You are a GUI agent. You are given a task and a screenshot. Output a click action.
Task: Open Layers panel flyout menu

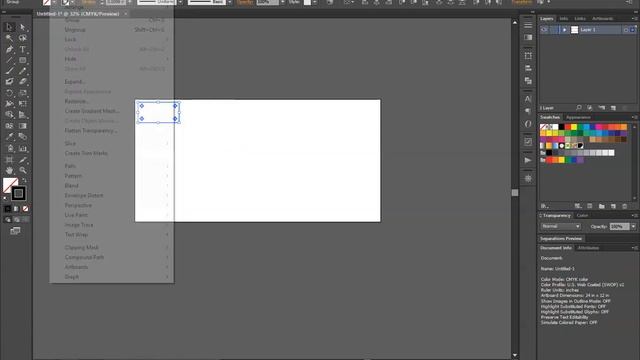coord(634,18)
